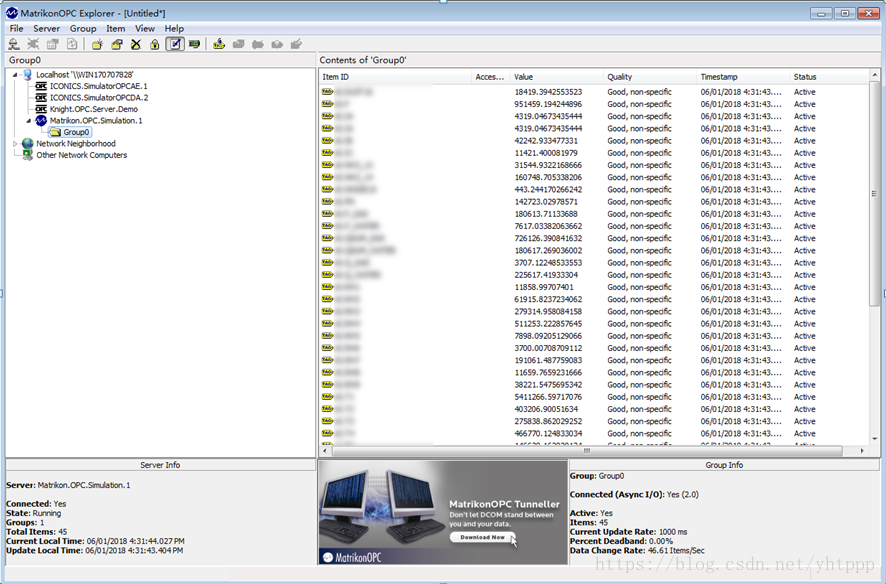Click Active status of row valued 279314.958084158
The height and width of the screenshot is (584, 886).
click(x=805, y=312)
